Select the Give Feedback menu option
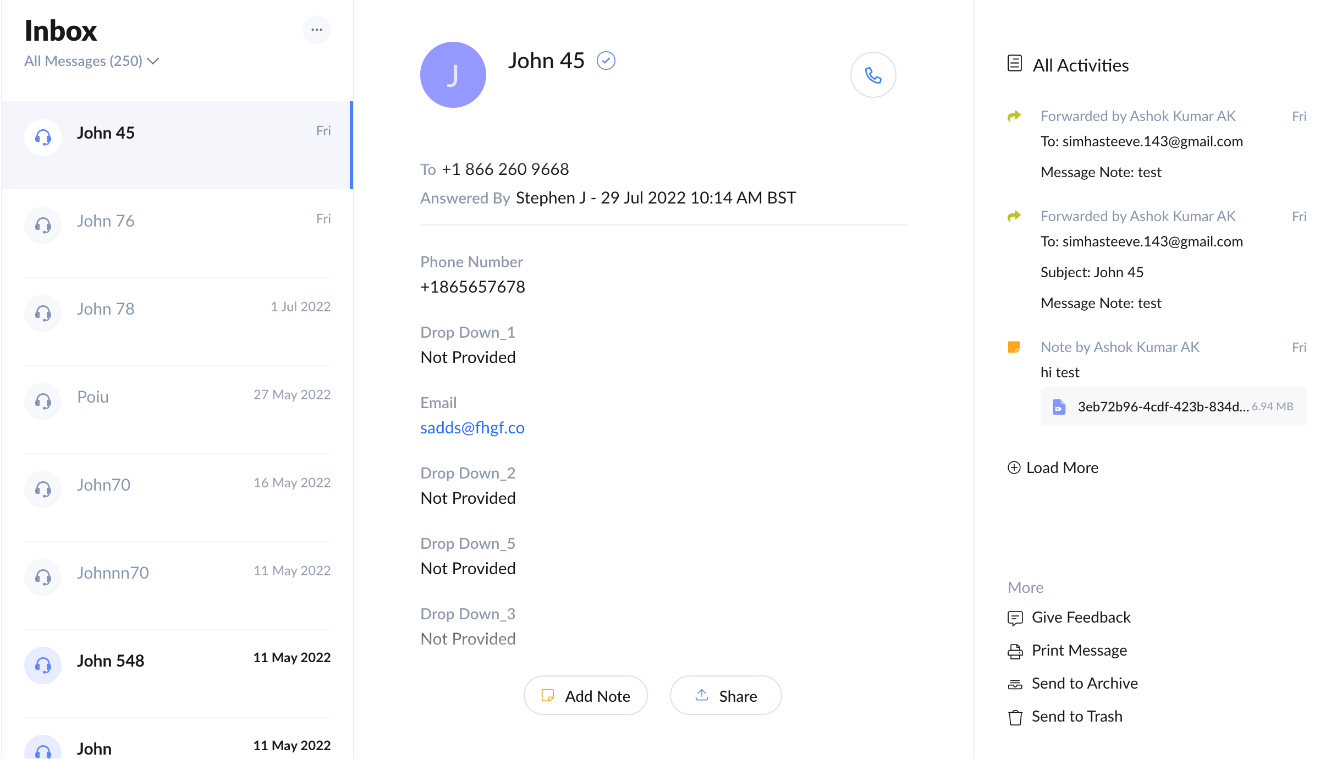The image size is (1327, 759). pos(1080,617)
